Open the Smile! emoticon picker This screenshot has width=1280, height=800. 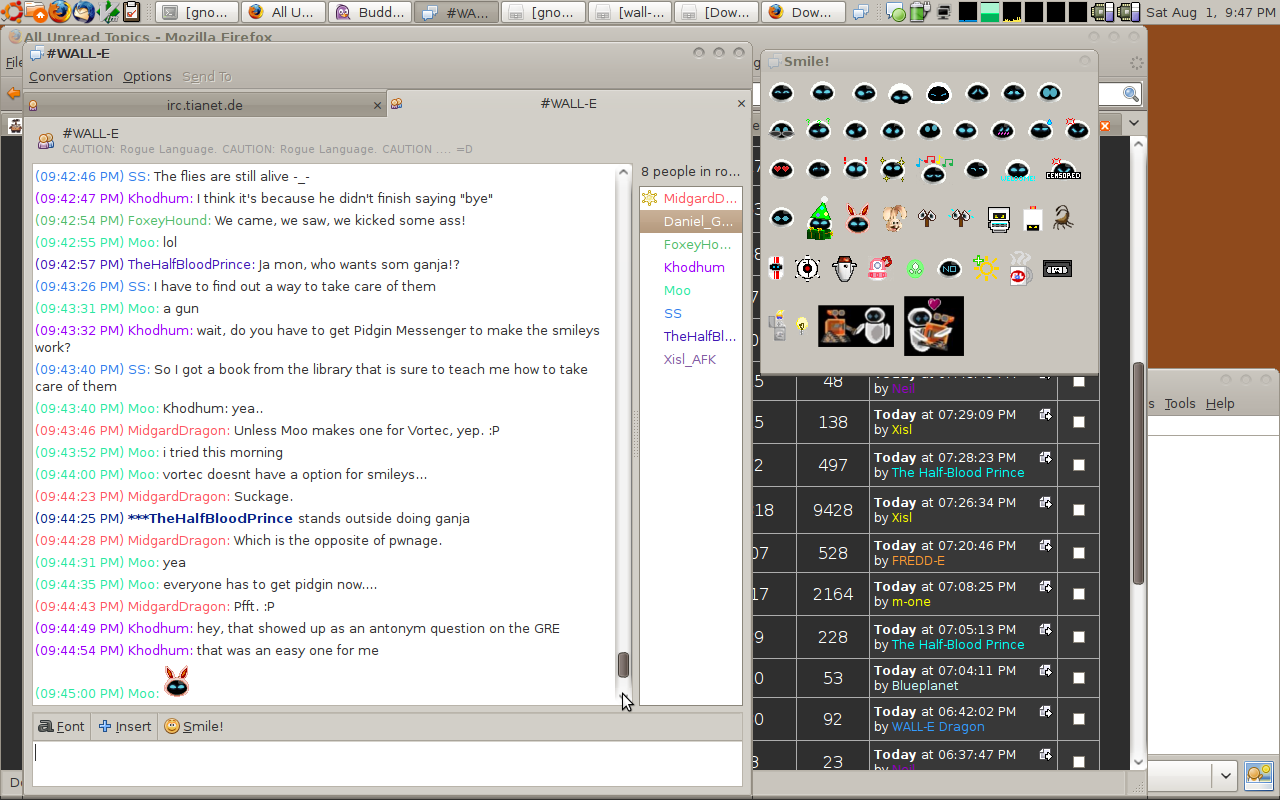tap(194, 727)
